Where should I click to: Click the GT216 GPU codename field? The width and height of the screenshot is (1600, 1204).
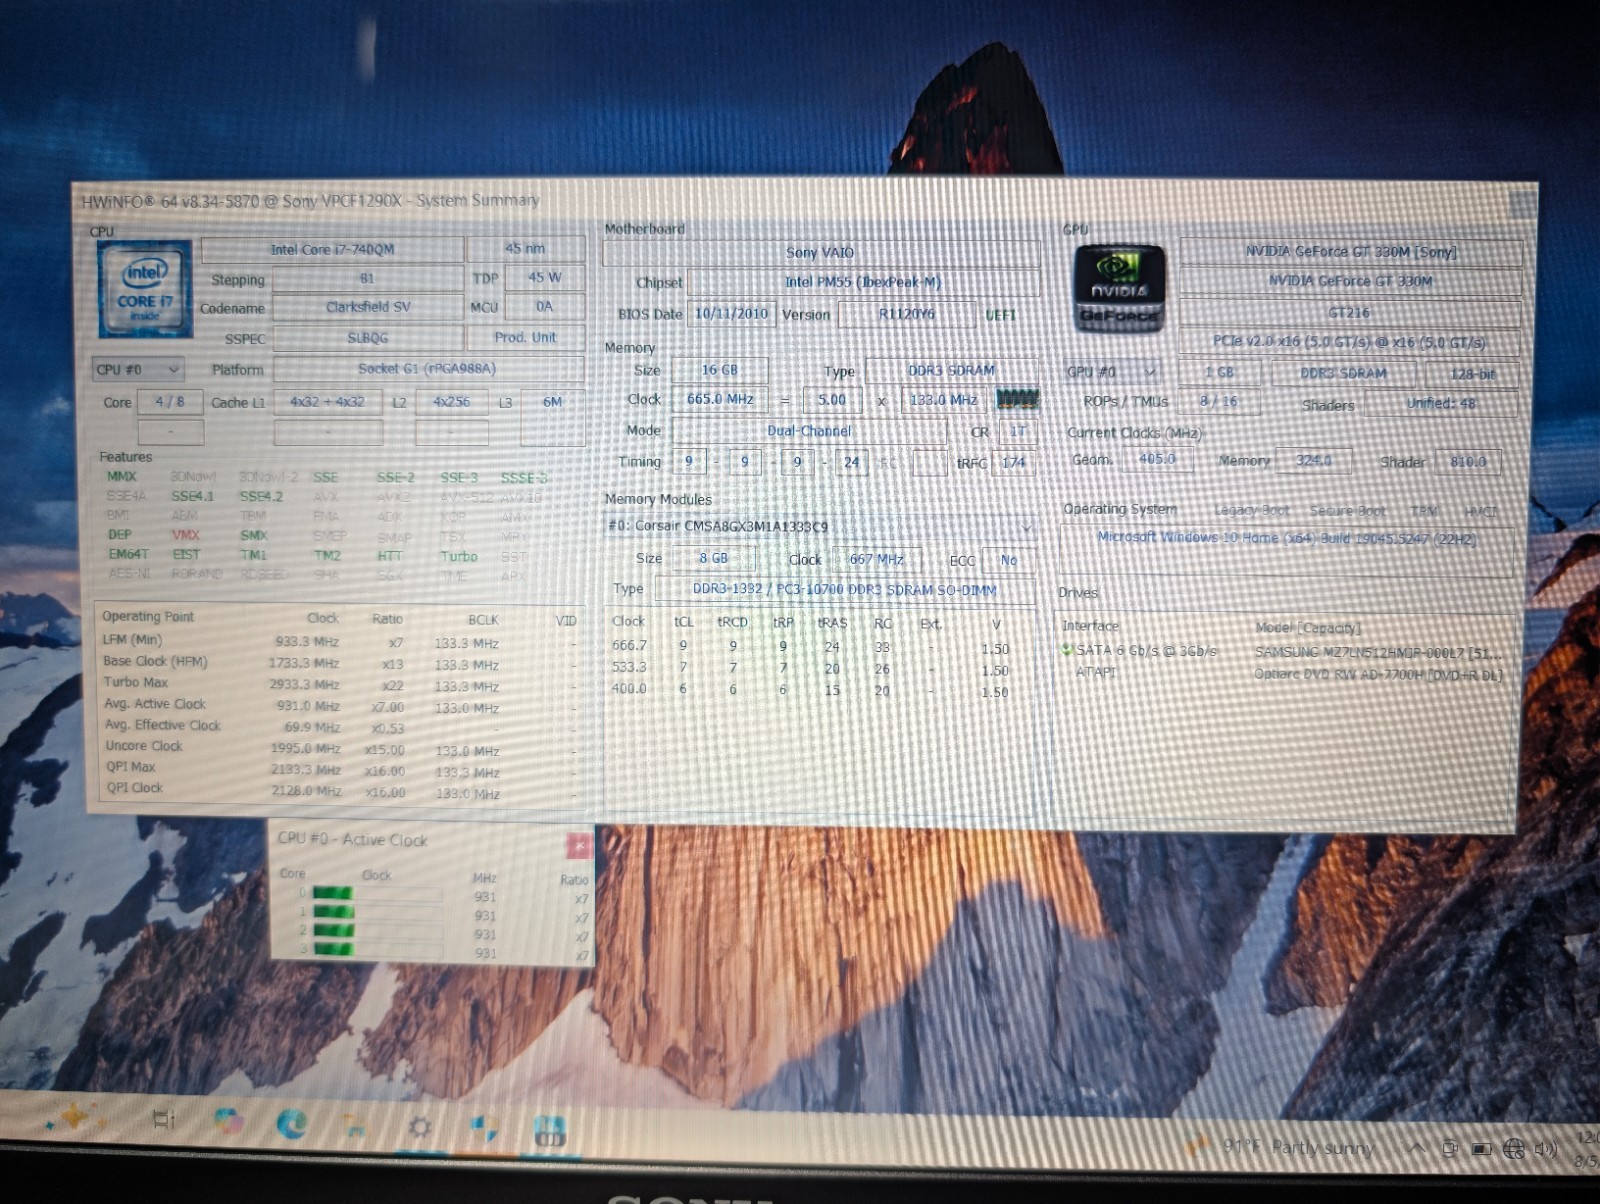pyautogui.click(x=1350, y=313)
